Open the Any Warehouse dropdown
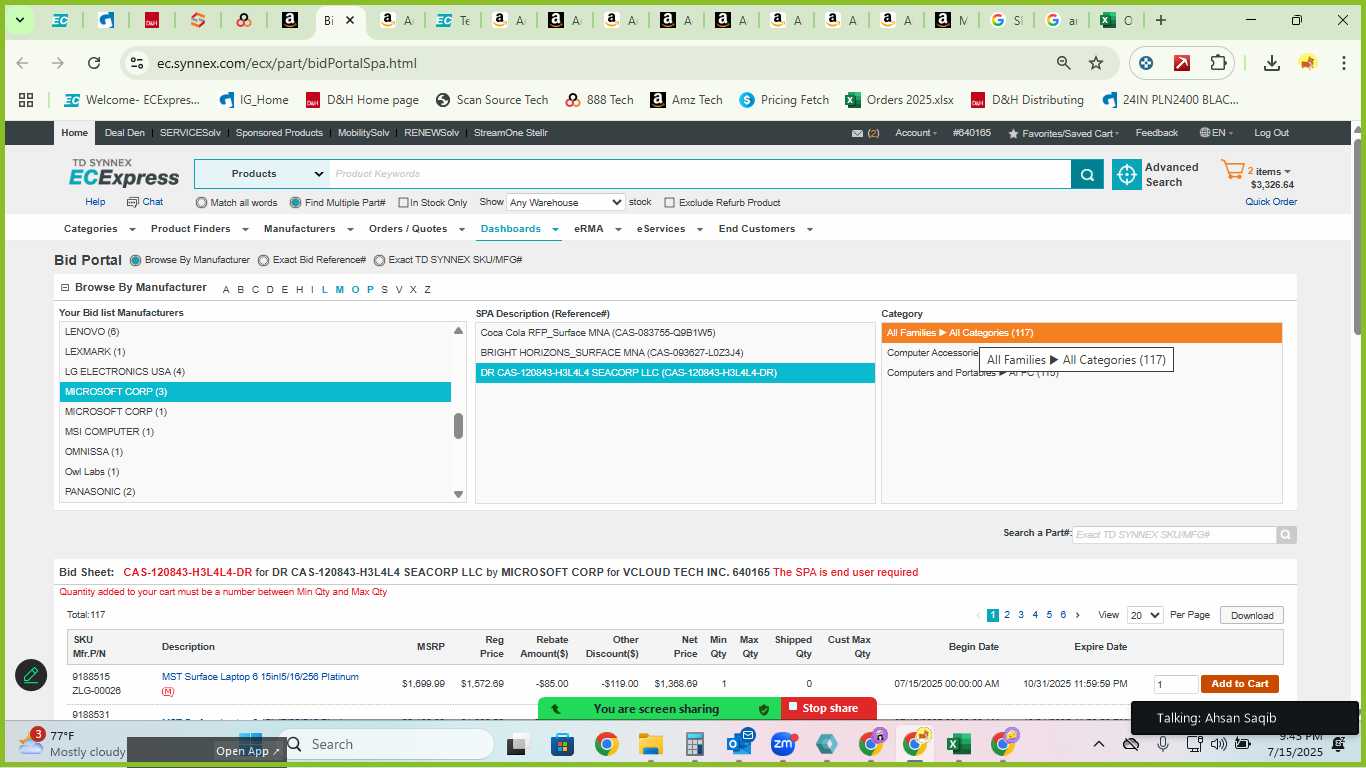 coord(566,202)
